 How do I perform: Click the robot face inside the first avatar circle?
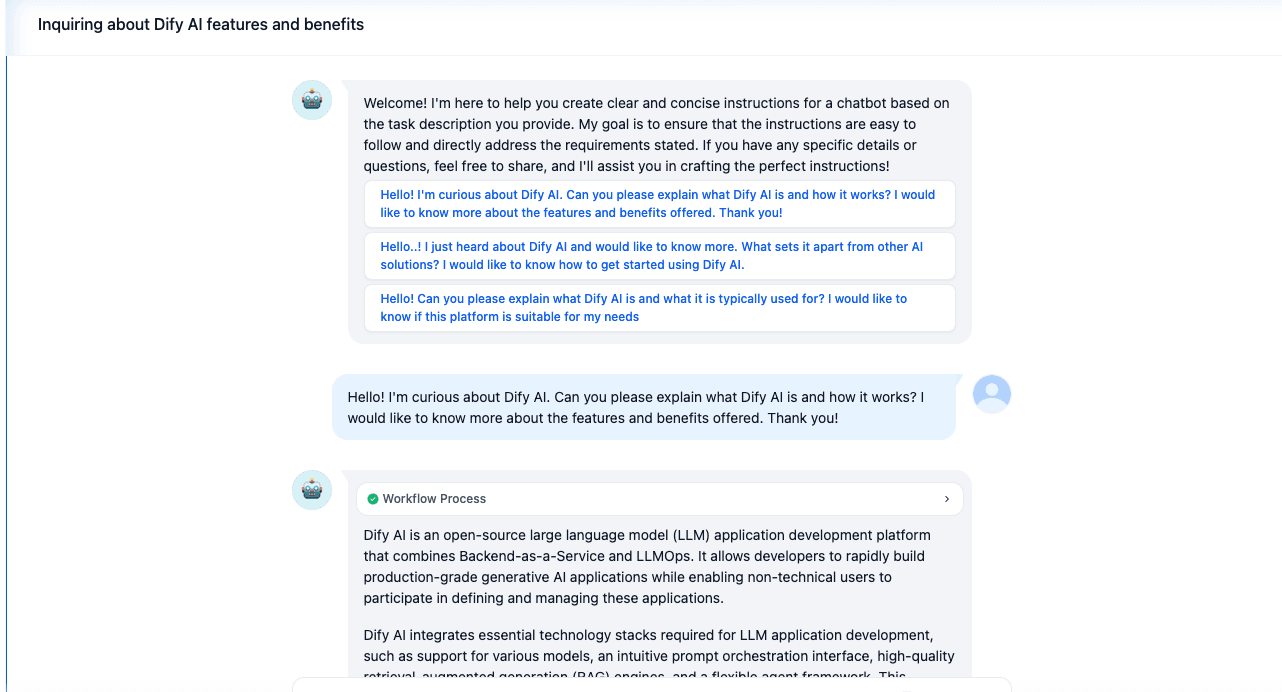311,100
